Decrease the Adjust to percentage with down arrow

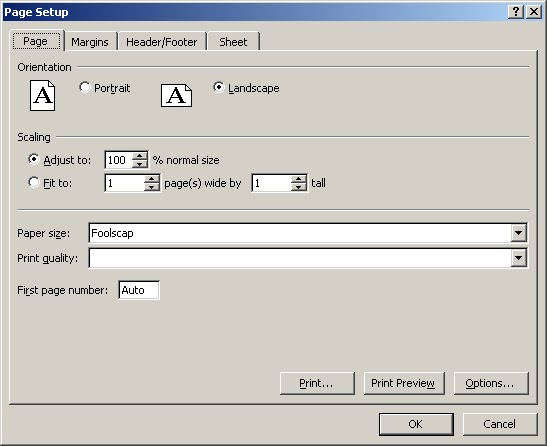[140, 164]
